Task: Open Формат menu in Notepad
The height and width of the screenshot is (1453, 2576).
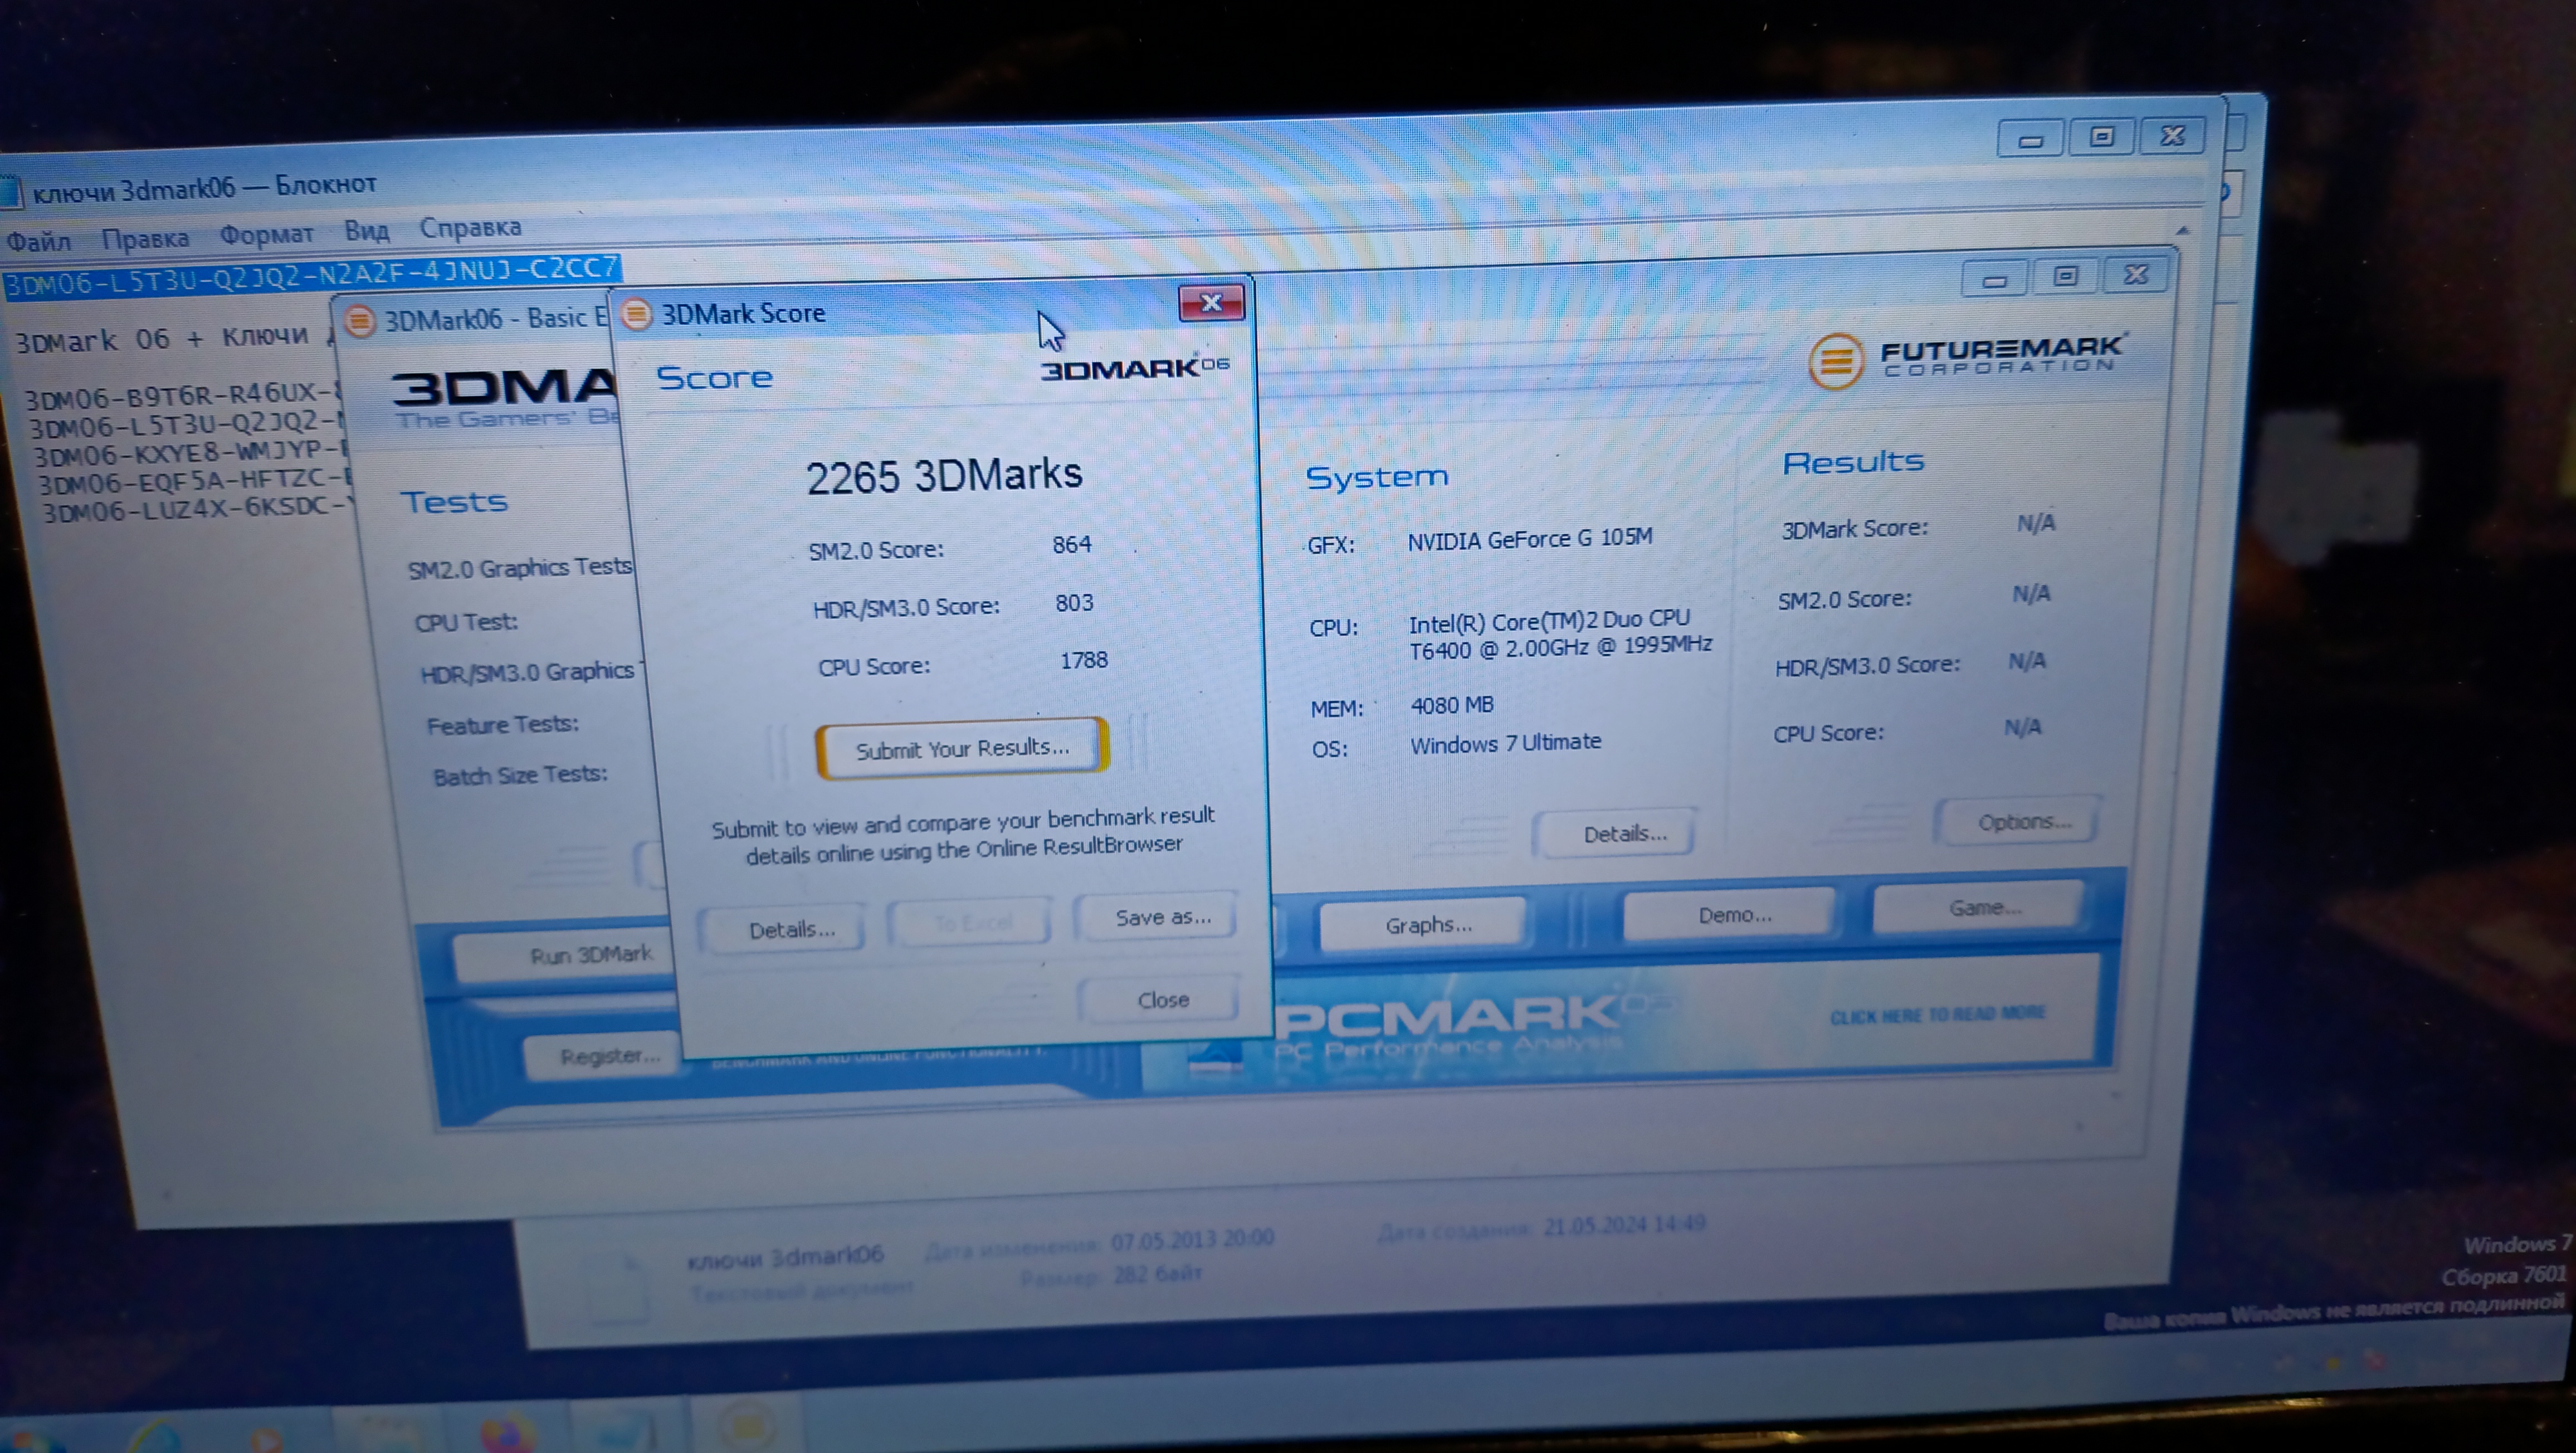Action: point(266,234)
